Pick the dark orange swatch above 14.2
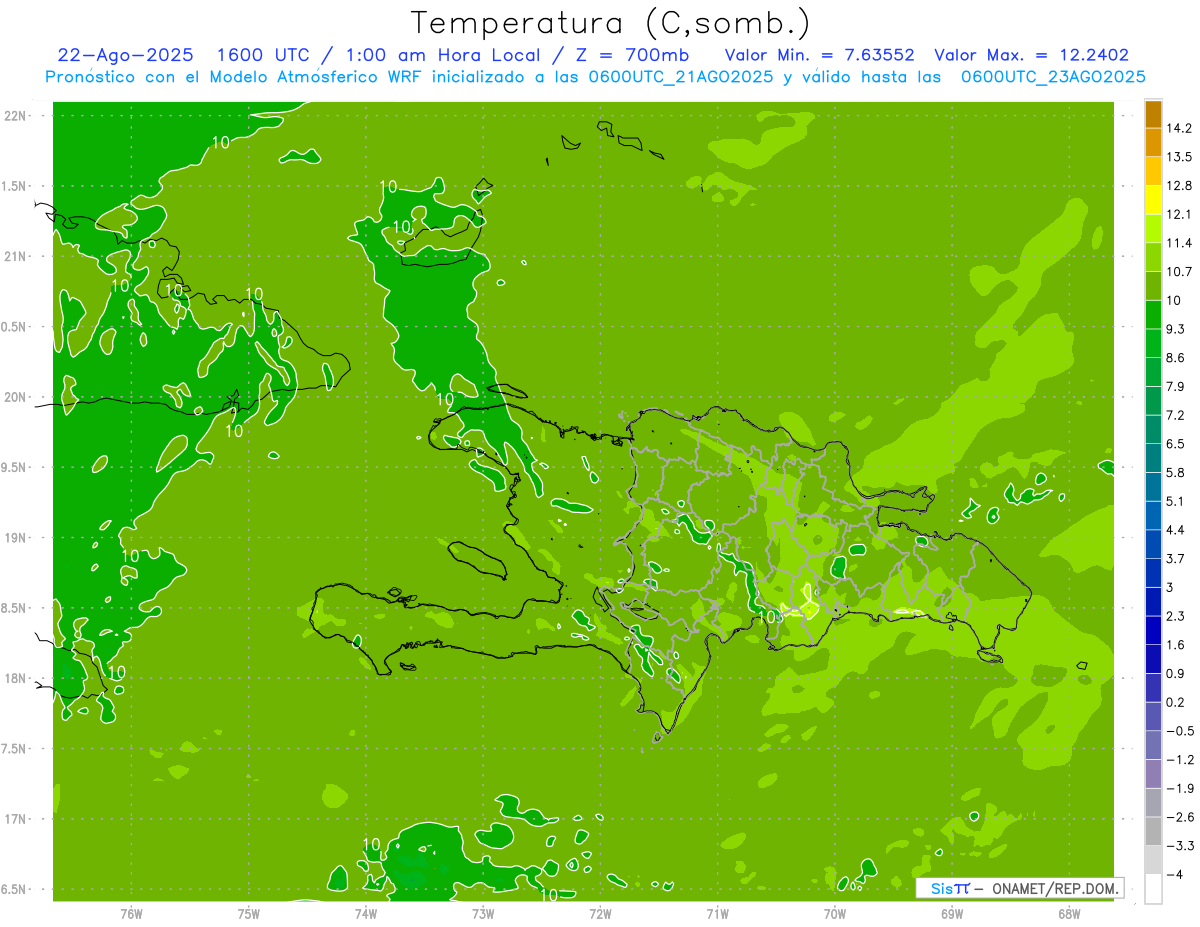 tap(1153, 114)
